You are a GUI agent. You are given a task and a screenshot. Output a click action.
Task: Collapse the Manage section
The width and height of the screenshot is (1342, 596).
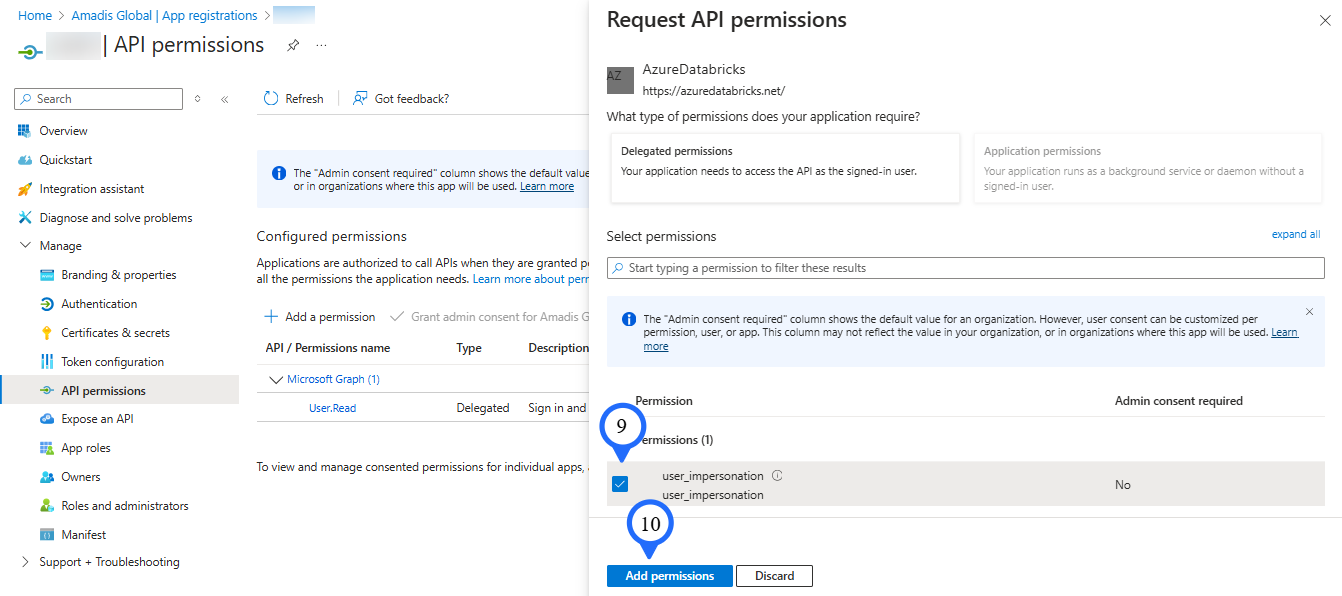click(x=25, y=246)
